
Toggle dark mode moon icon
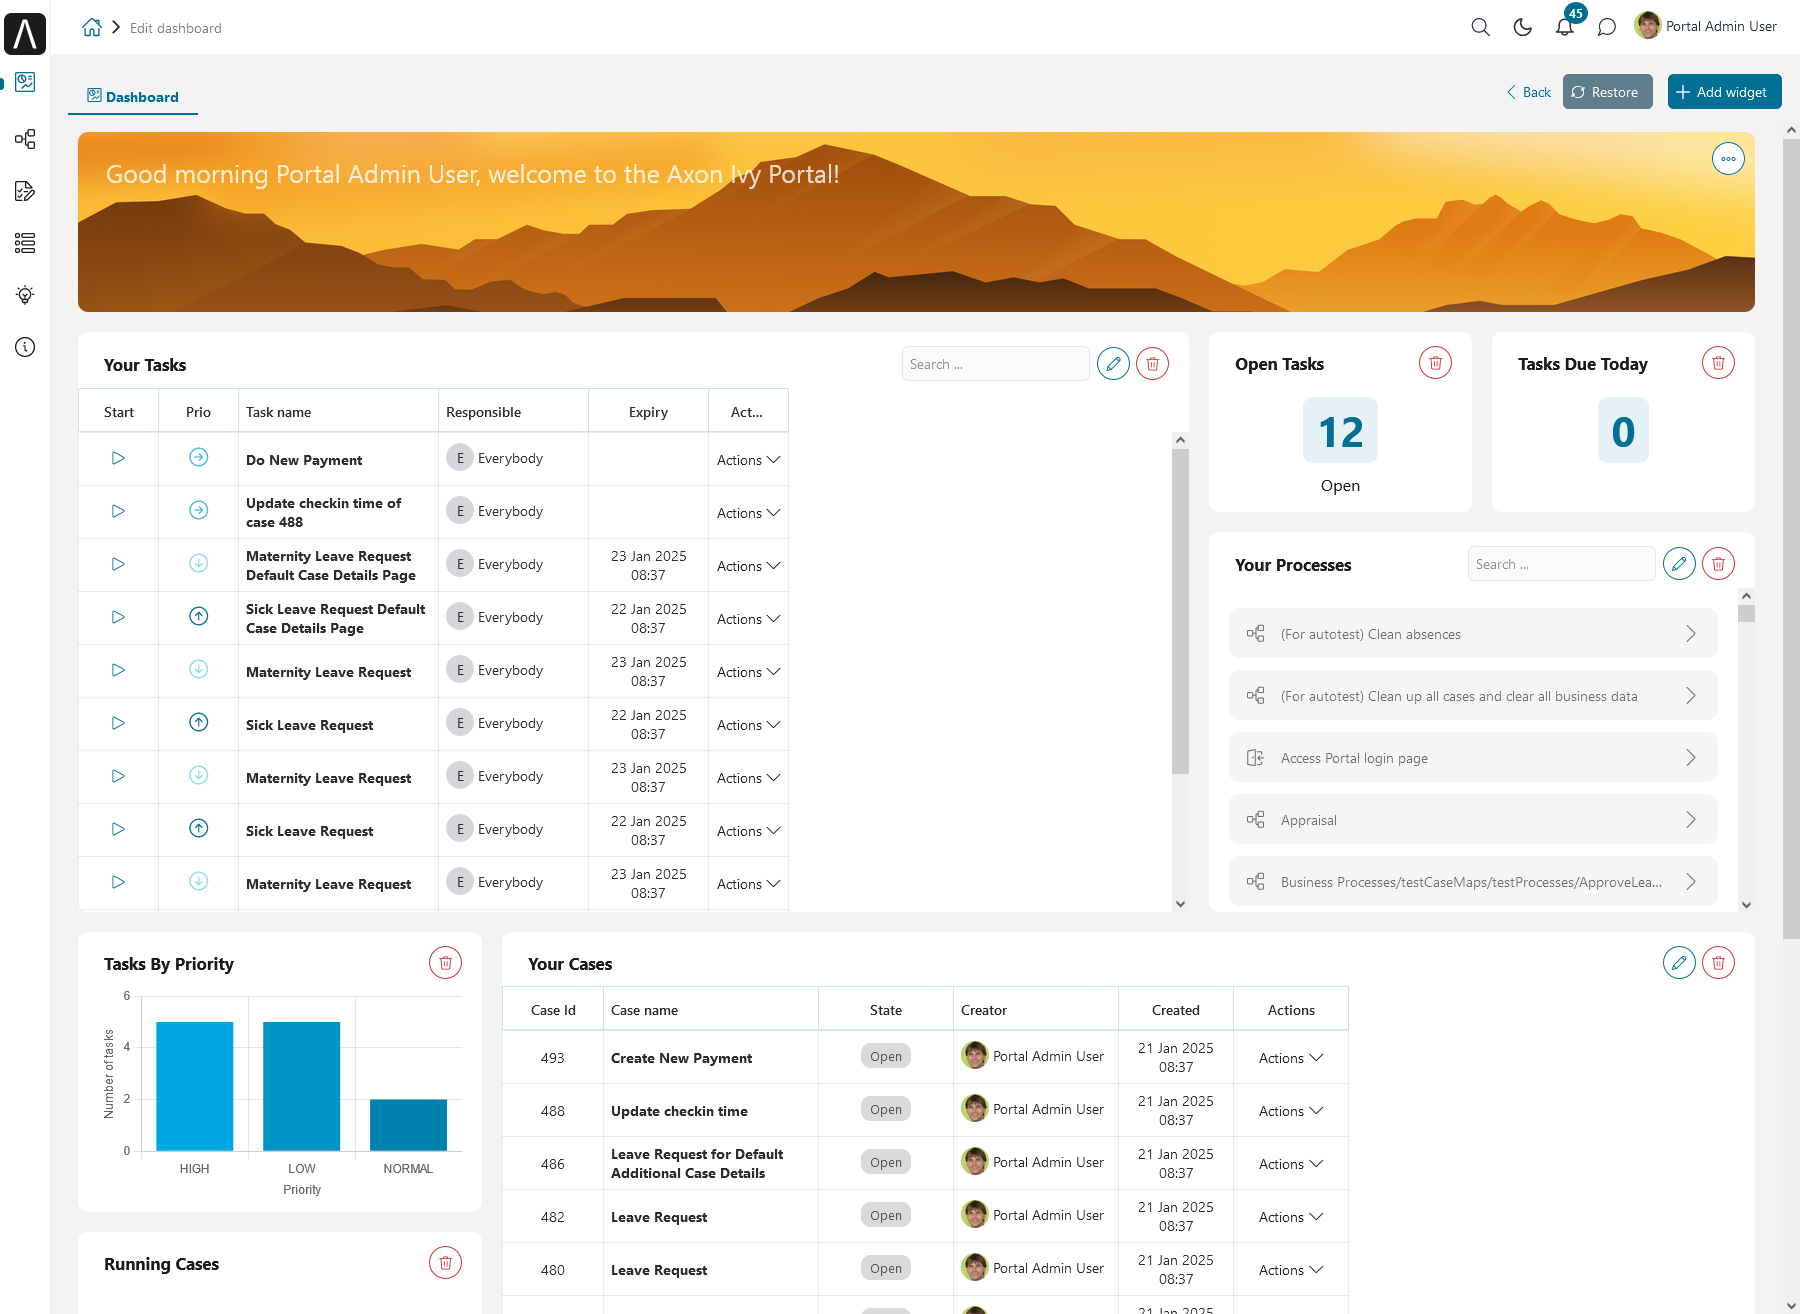1523,27
